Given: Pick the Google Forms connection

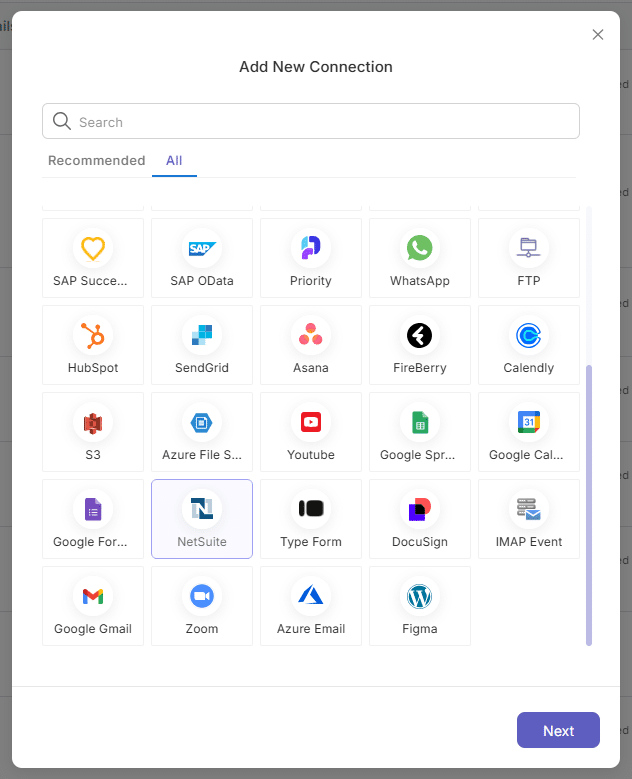Looking at the screenshot, I should click(93, 519).
